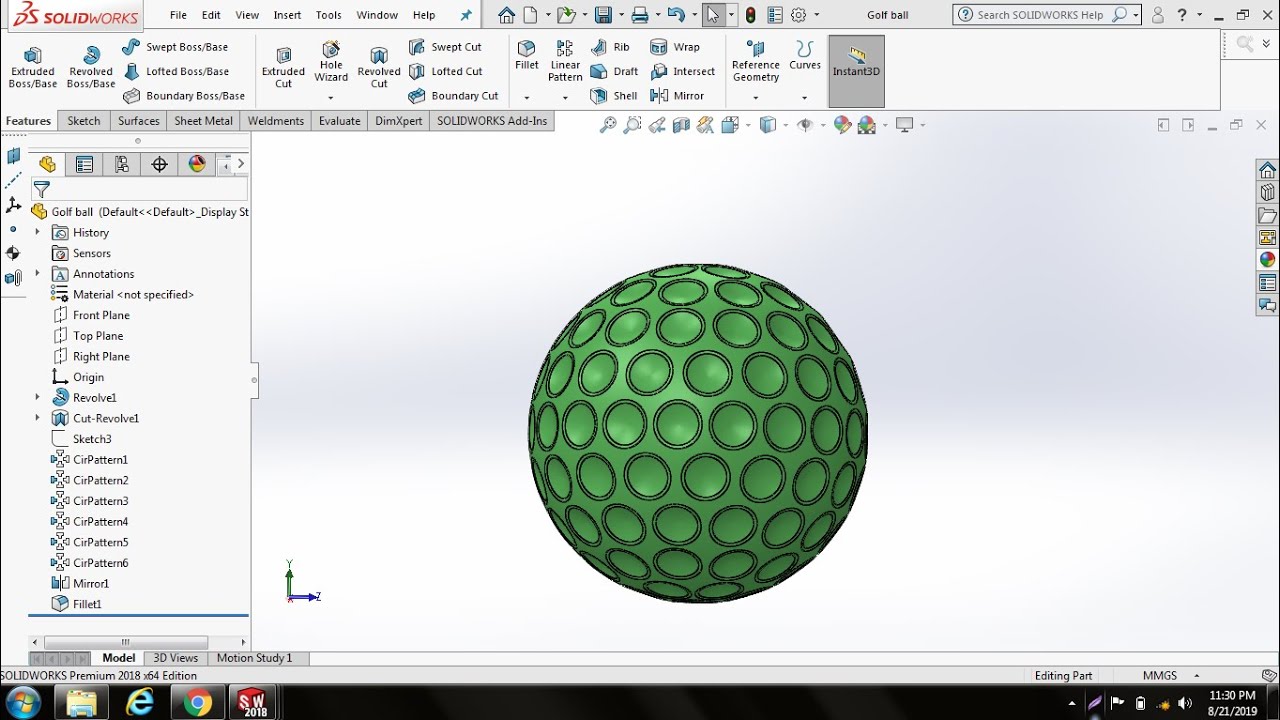The image size is (1280, 720).
Task: Show more manager tabs chevron
Action: click(x=241, y=164)
